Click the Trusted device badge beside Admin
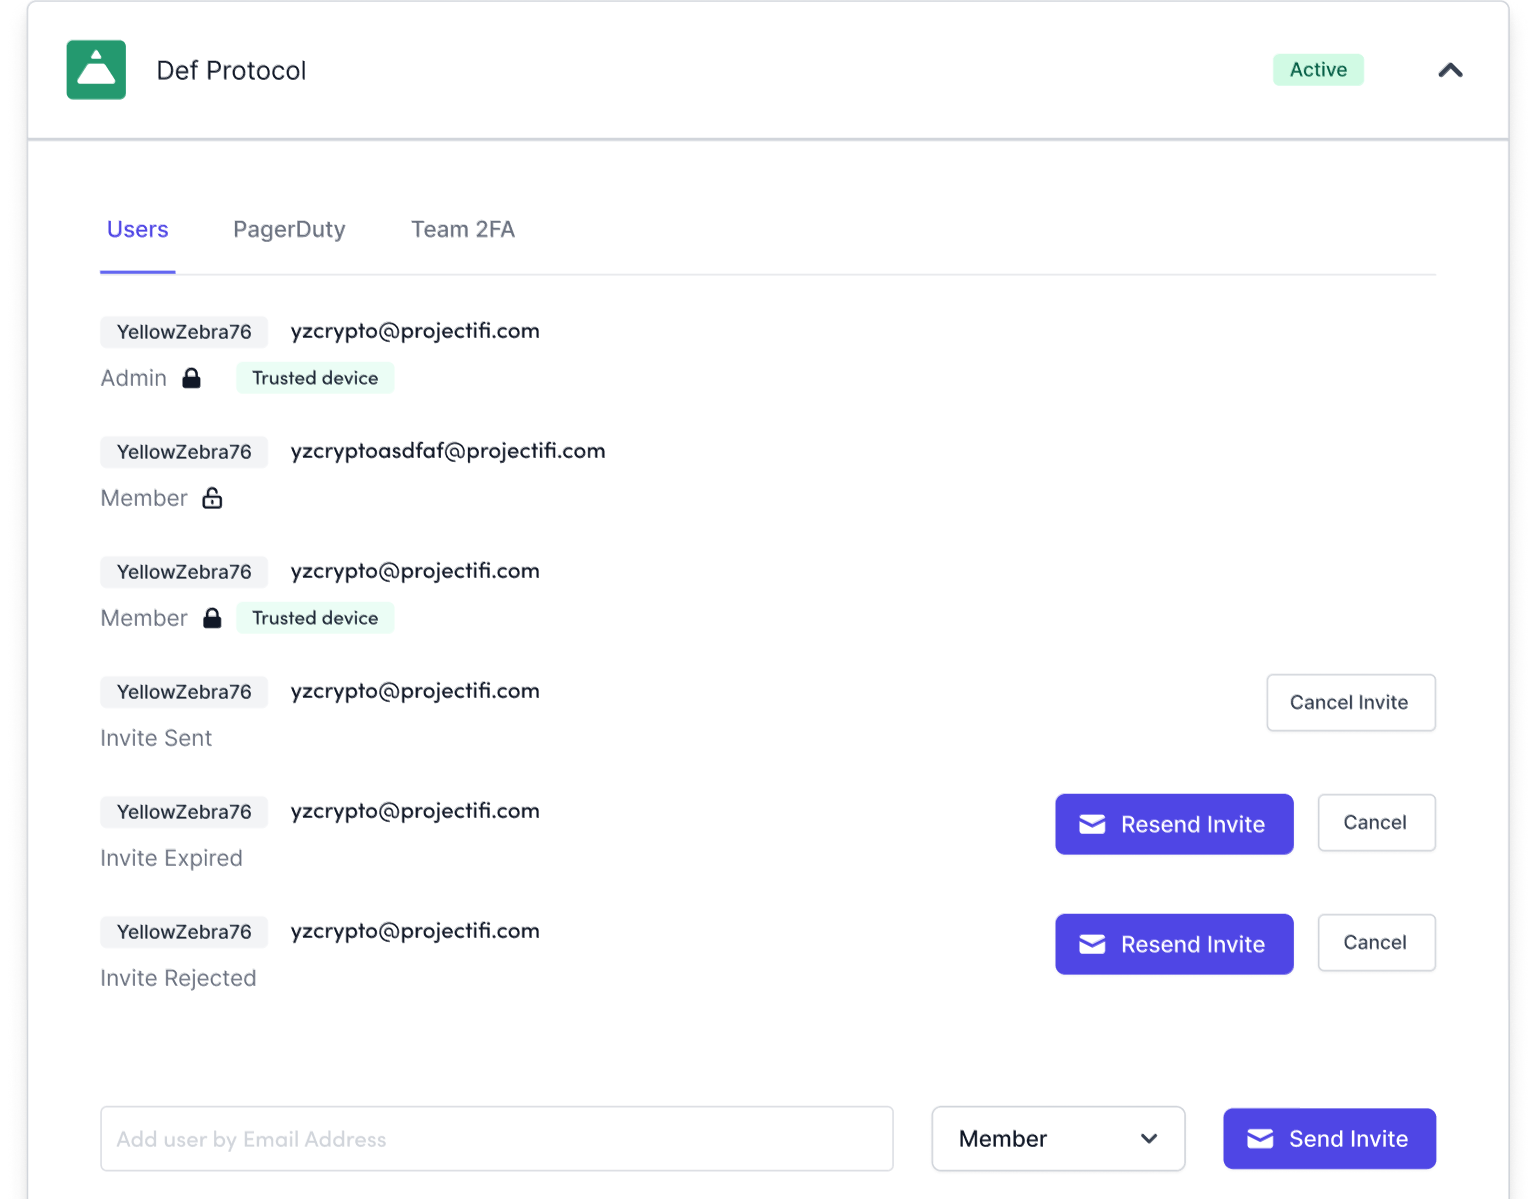1540x1199 pixels. pyautogui.click(x=315, y=378)
